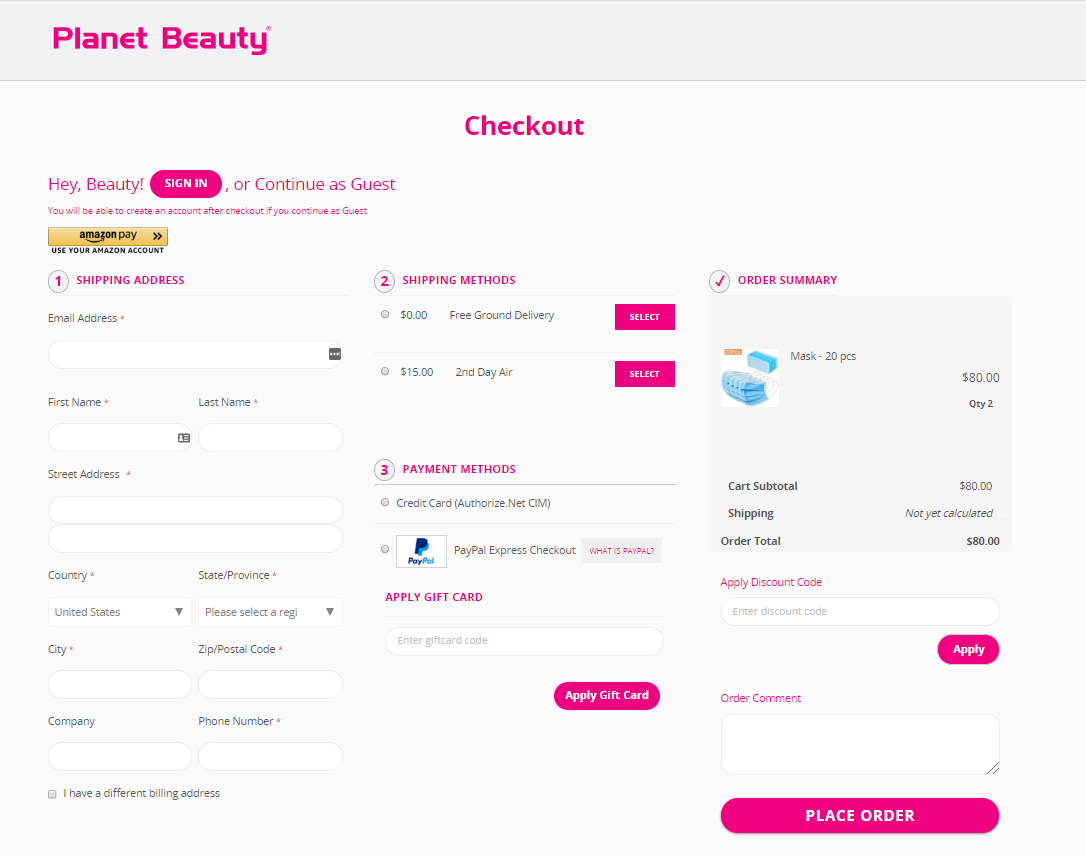1086x856 pixels.
Task: Click the Order Comment text area
Action: (860, 744)
